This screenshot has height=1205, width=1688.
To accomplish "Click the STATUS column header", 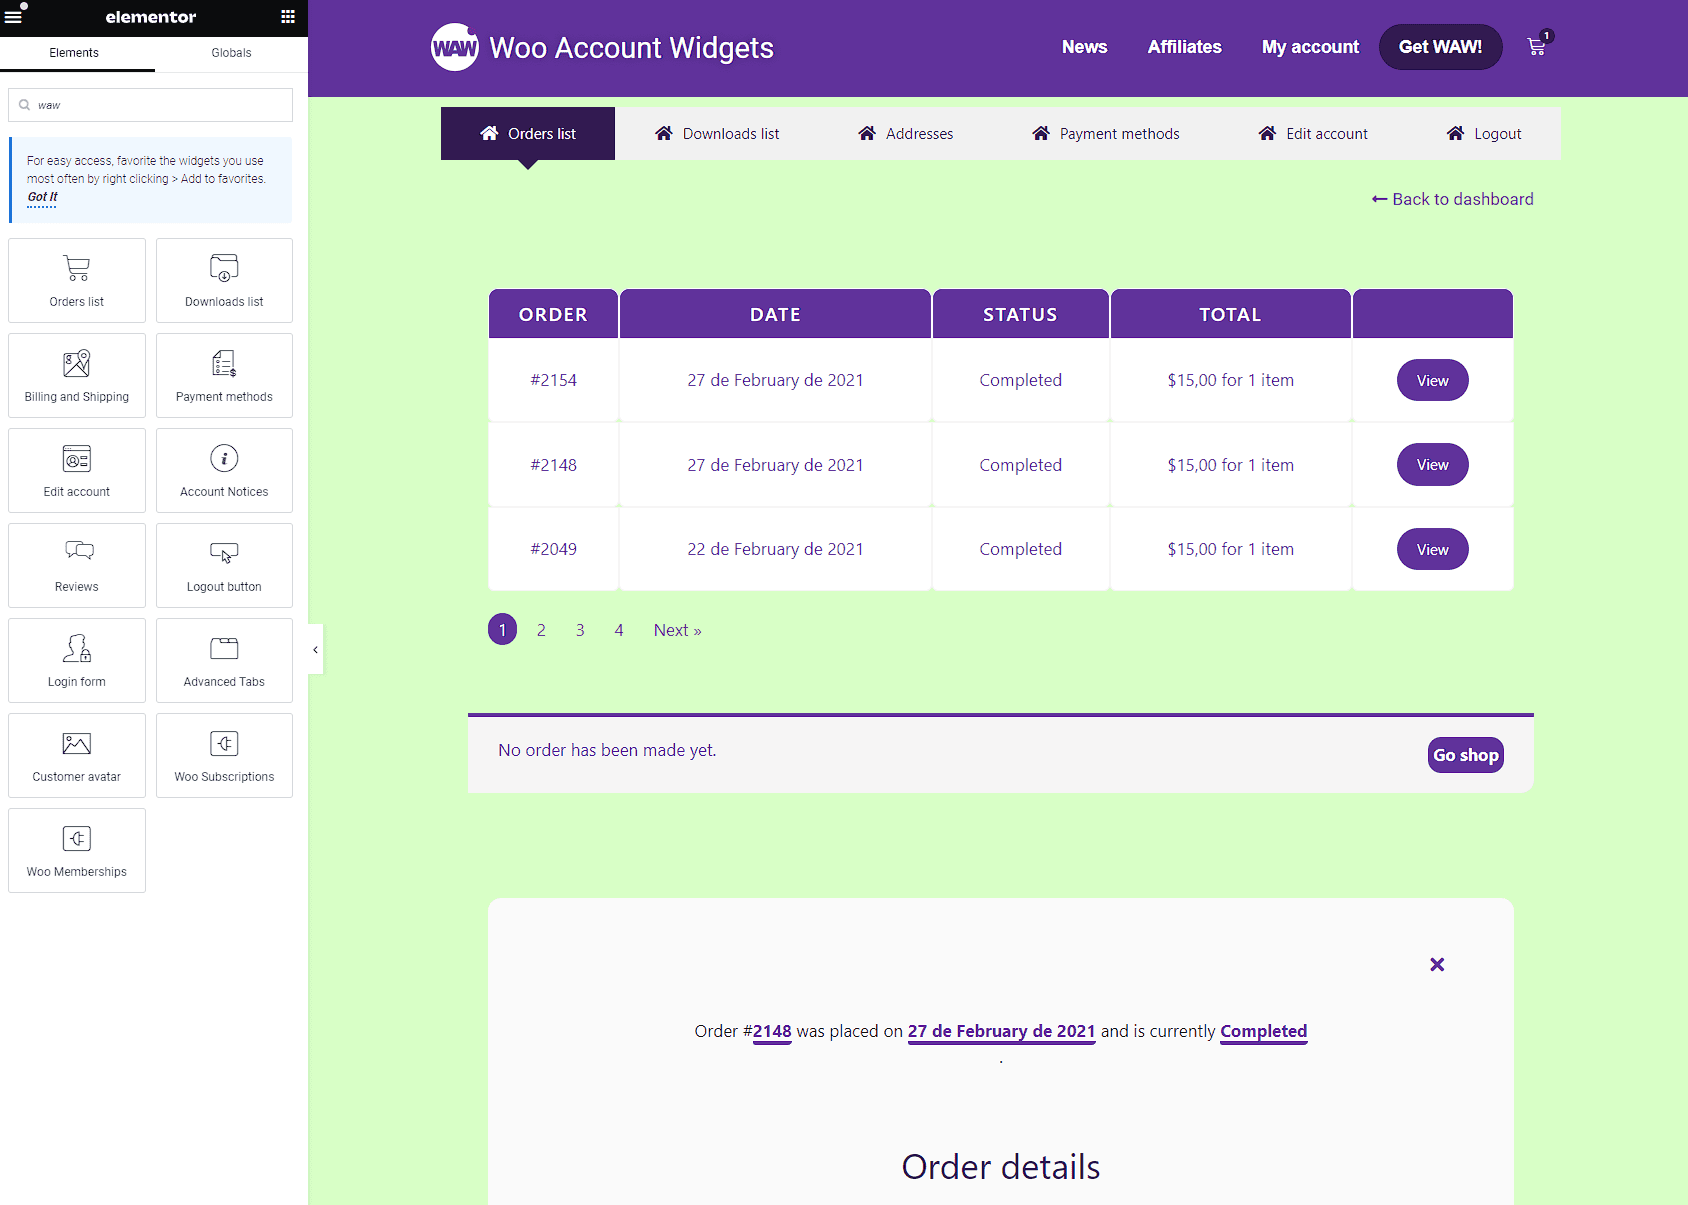I will click(1020, 314).
